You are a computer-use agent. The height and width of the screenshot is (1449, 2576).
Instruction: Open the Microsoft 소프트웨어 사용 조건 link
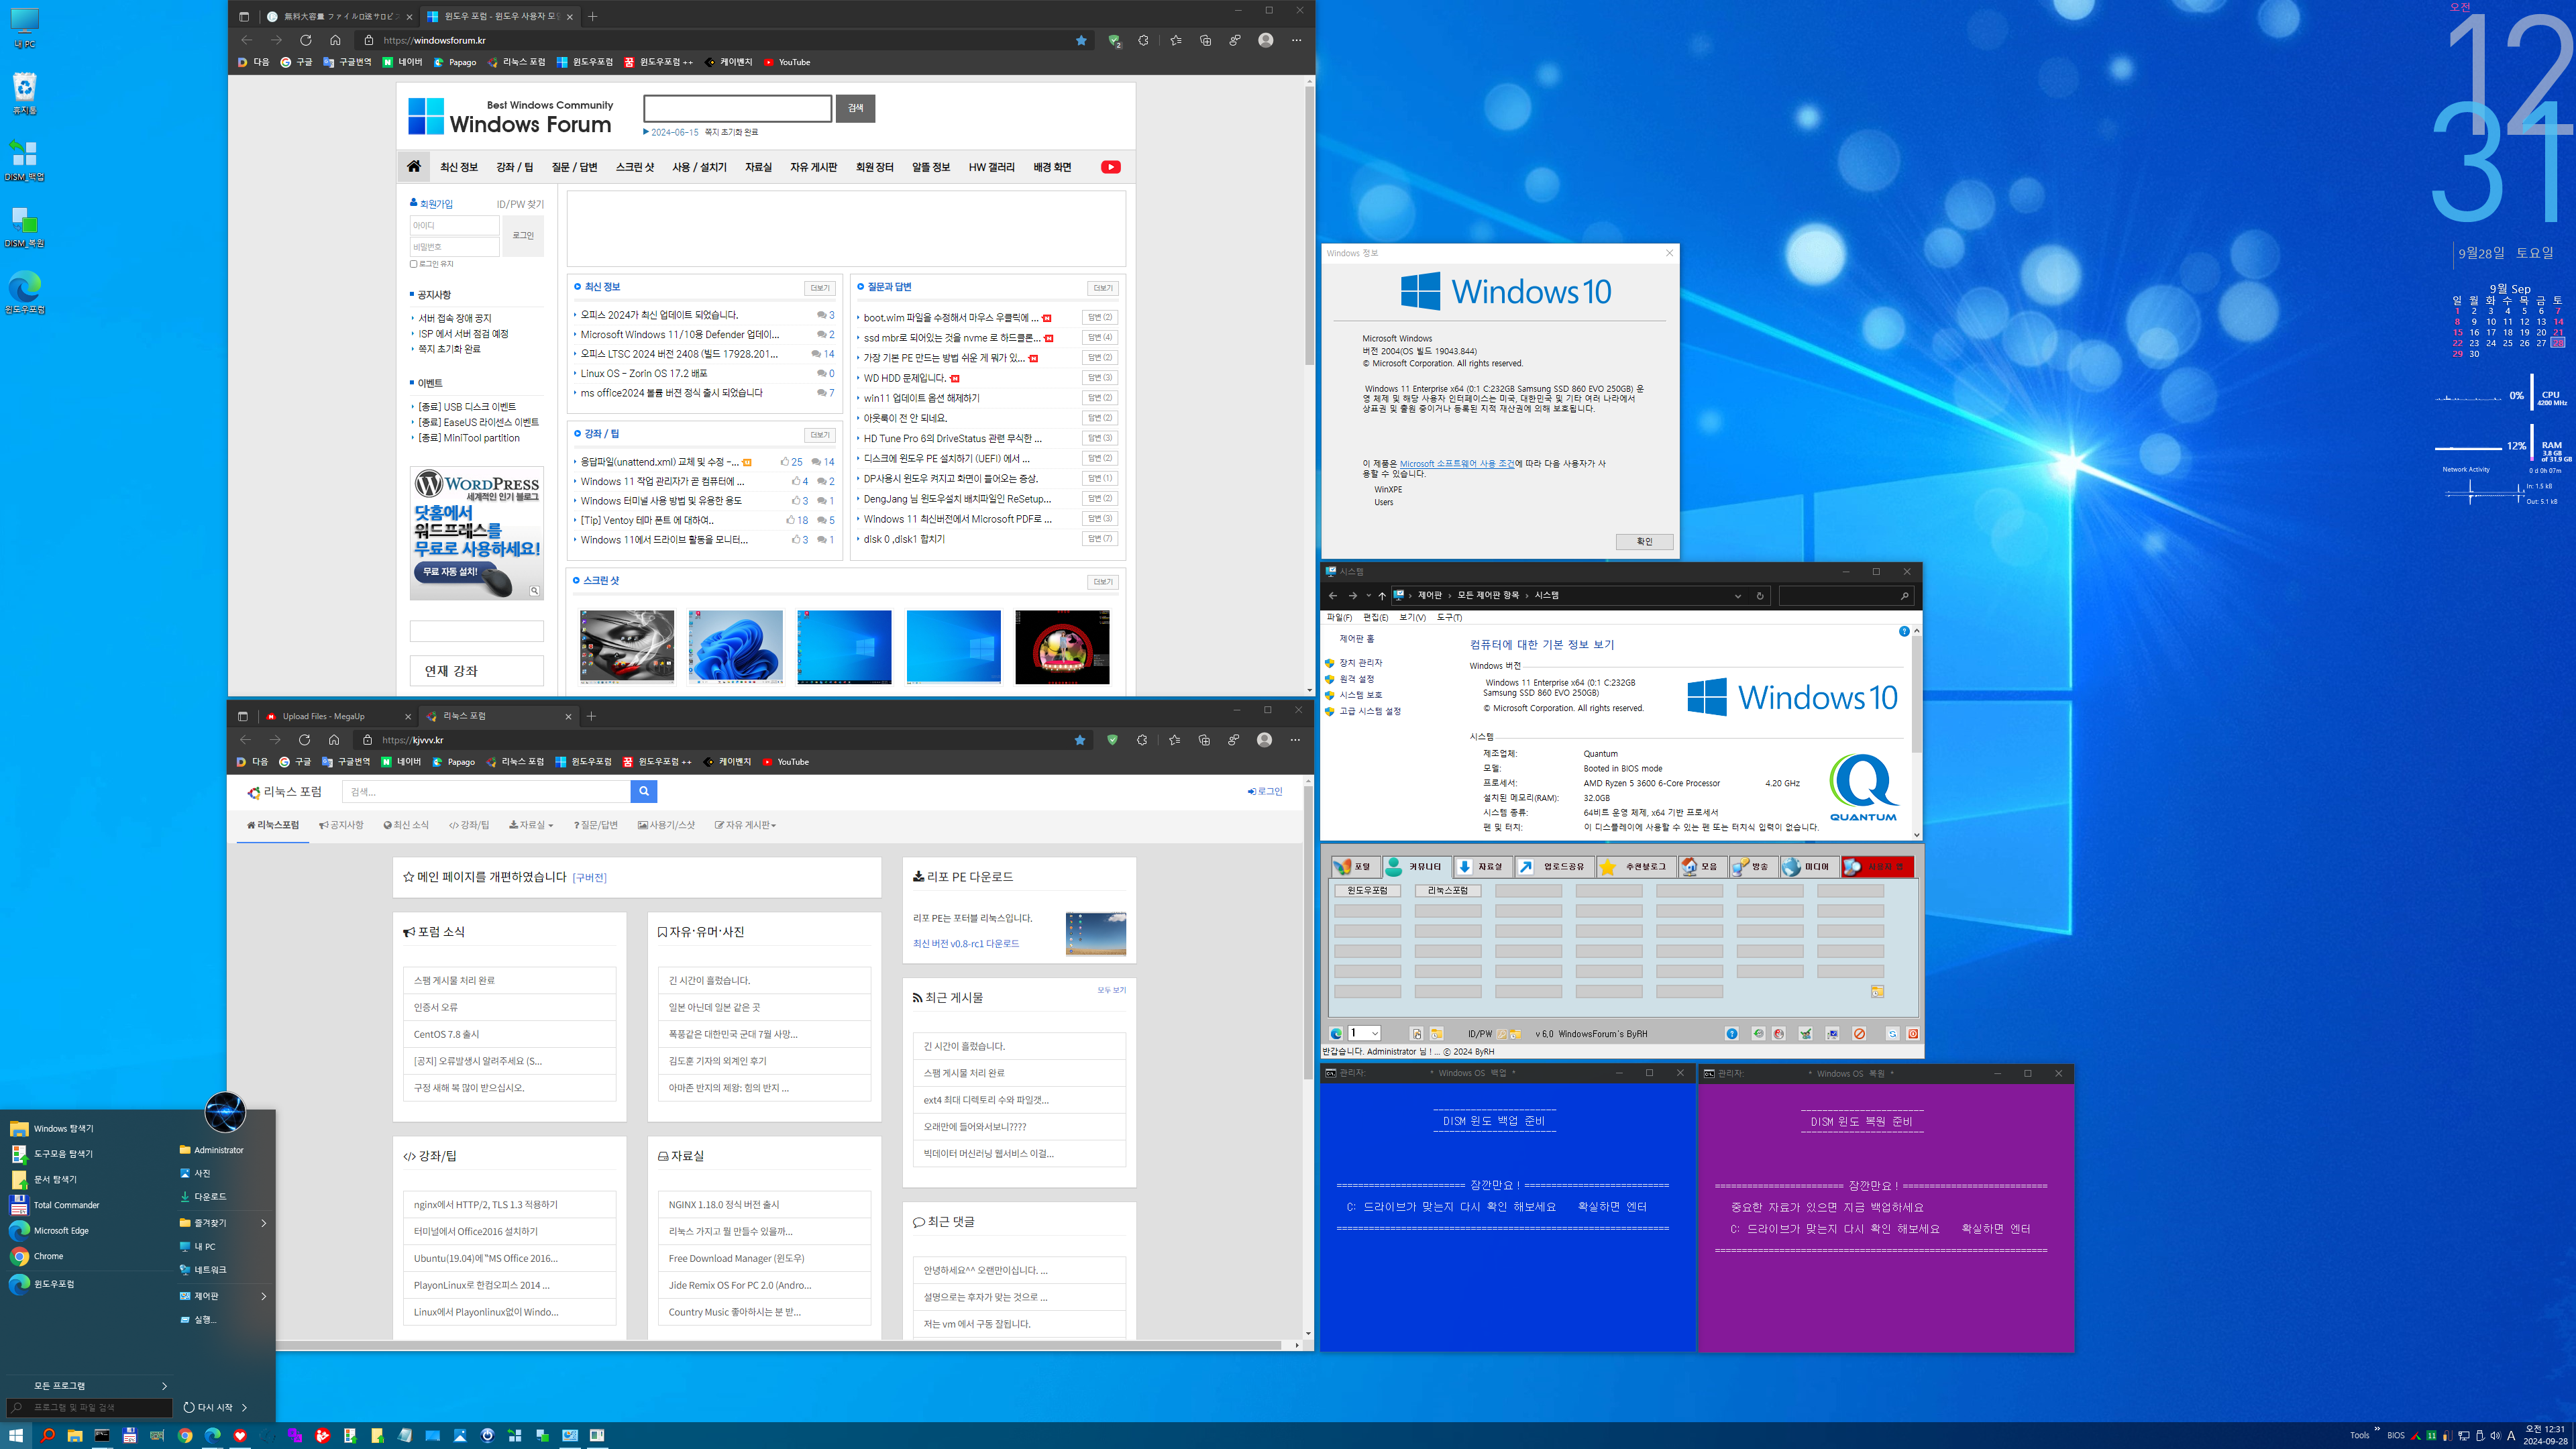pos(1457,463)
